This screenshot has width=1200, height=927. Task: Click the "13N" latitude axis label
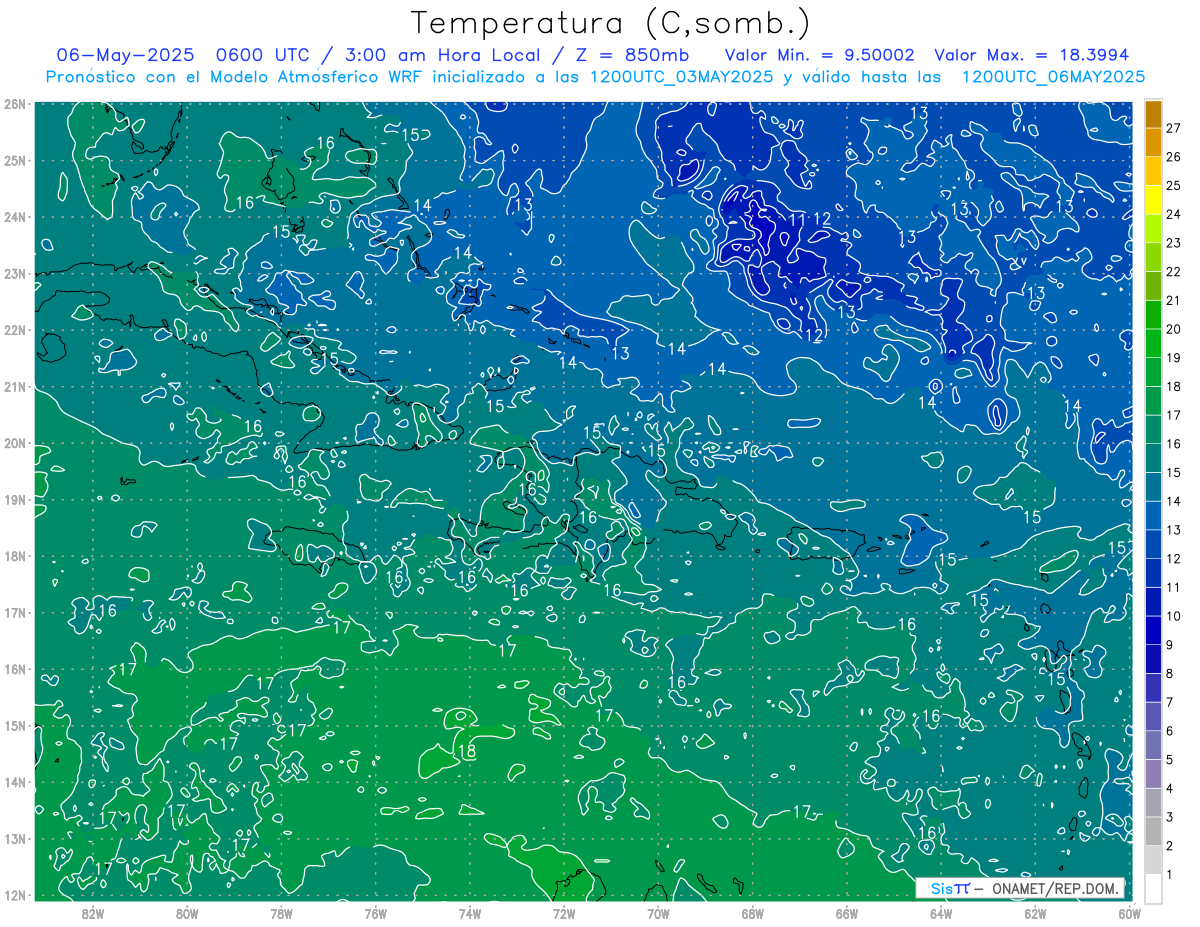click(x=15, y=839)
